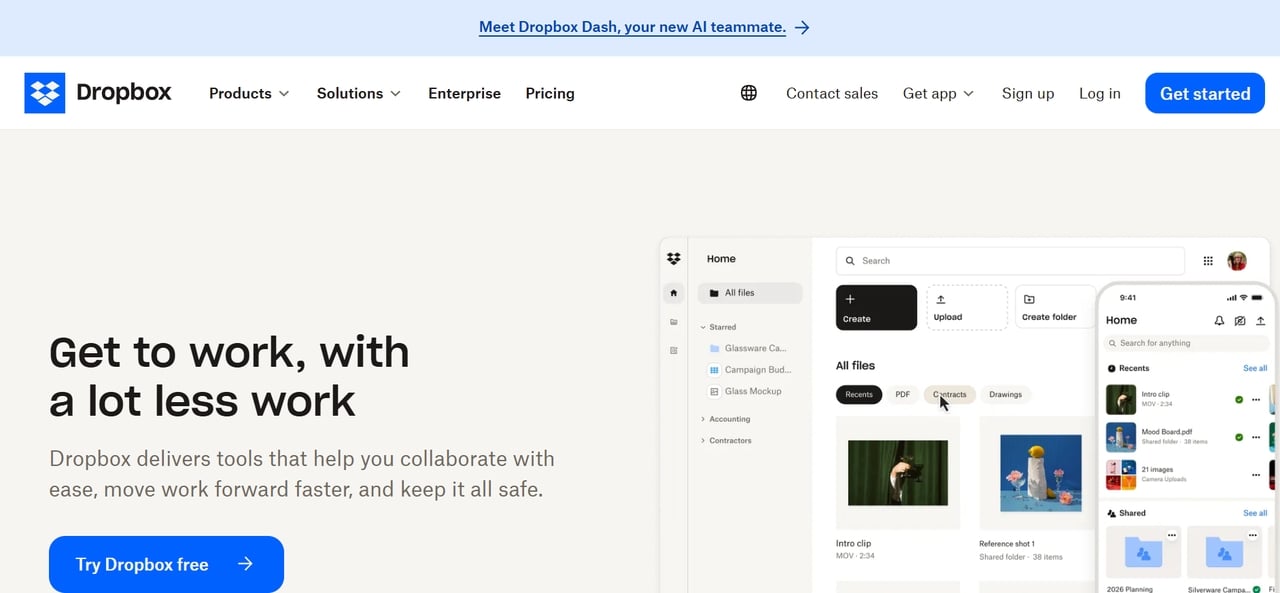The image size is (1280, 593).
Task: Expand the Accounting folder in the preview
Action: tap(703, 419)
